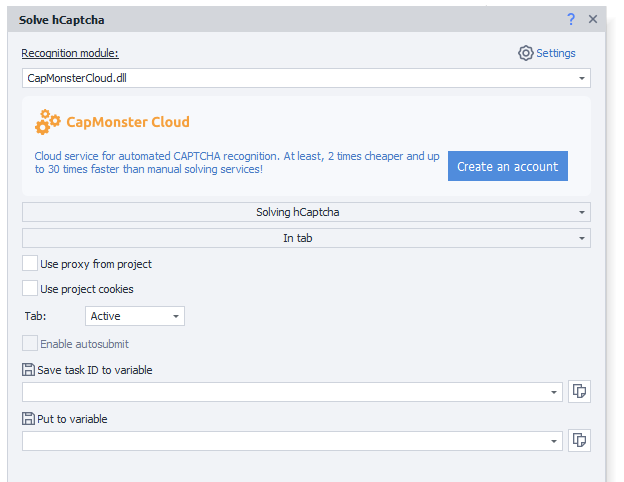Image resolution: width=624 pixels, height=482 pixels.
Task: Click the Create an account button
Action: coord(507,166)
